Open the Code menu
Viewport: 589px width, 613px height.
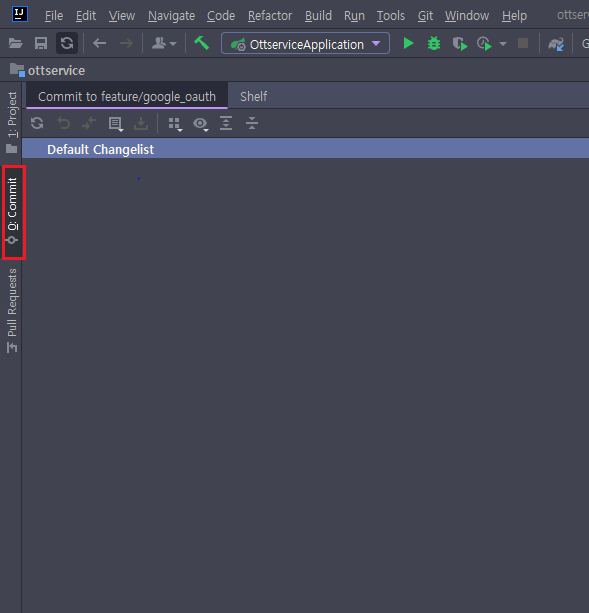[x=221, y=16]
